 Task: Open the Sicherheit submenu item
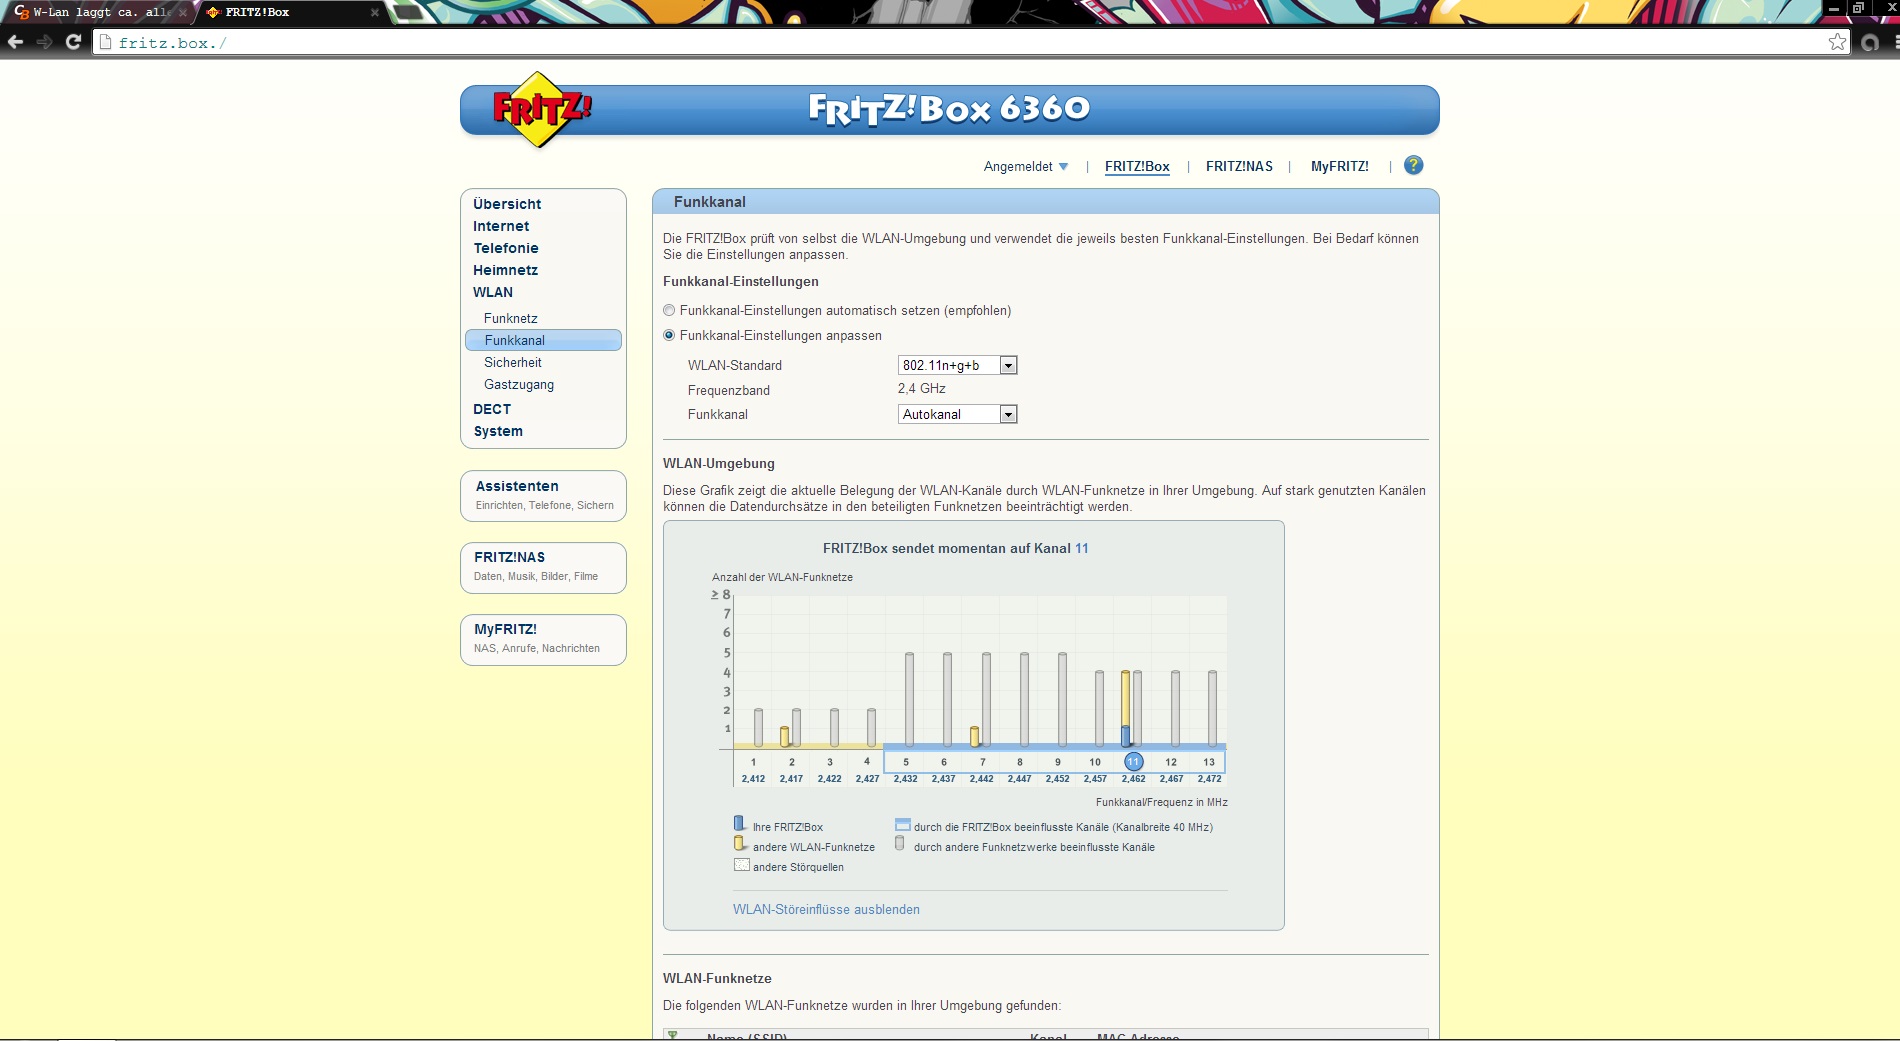[x=513, y=362]
